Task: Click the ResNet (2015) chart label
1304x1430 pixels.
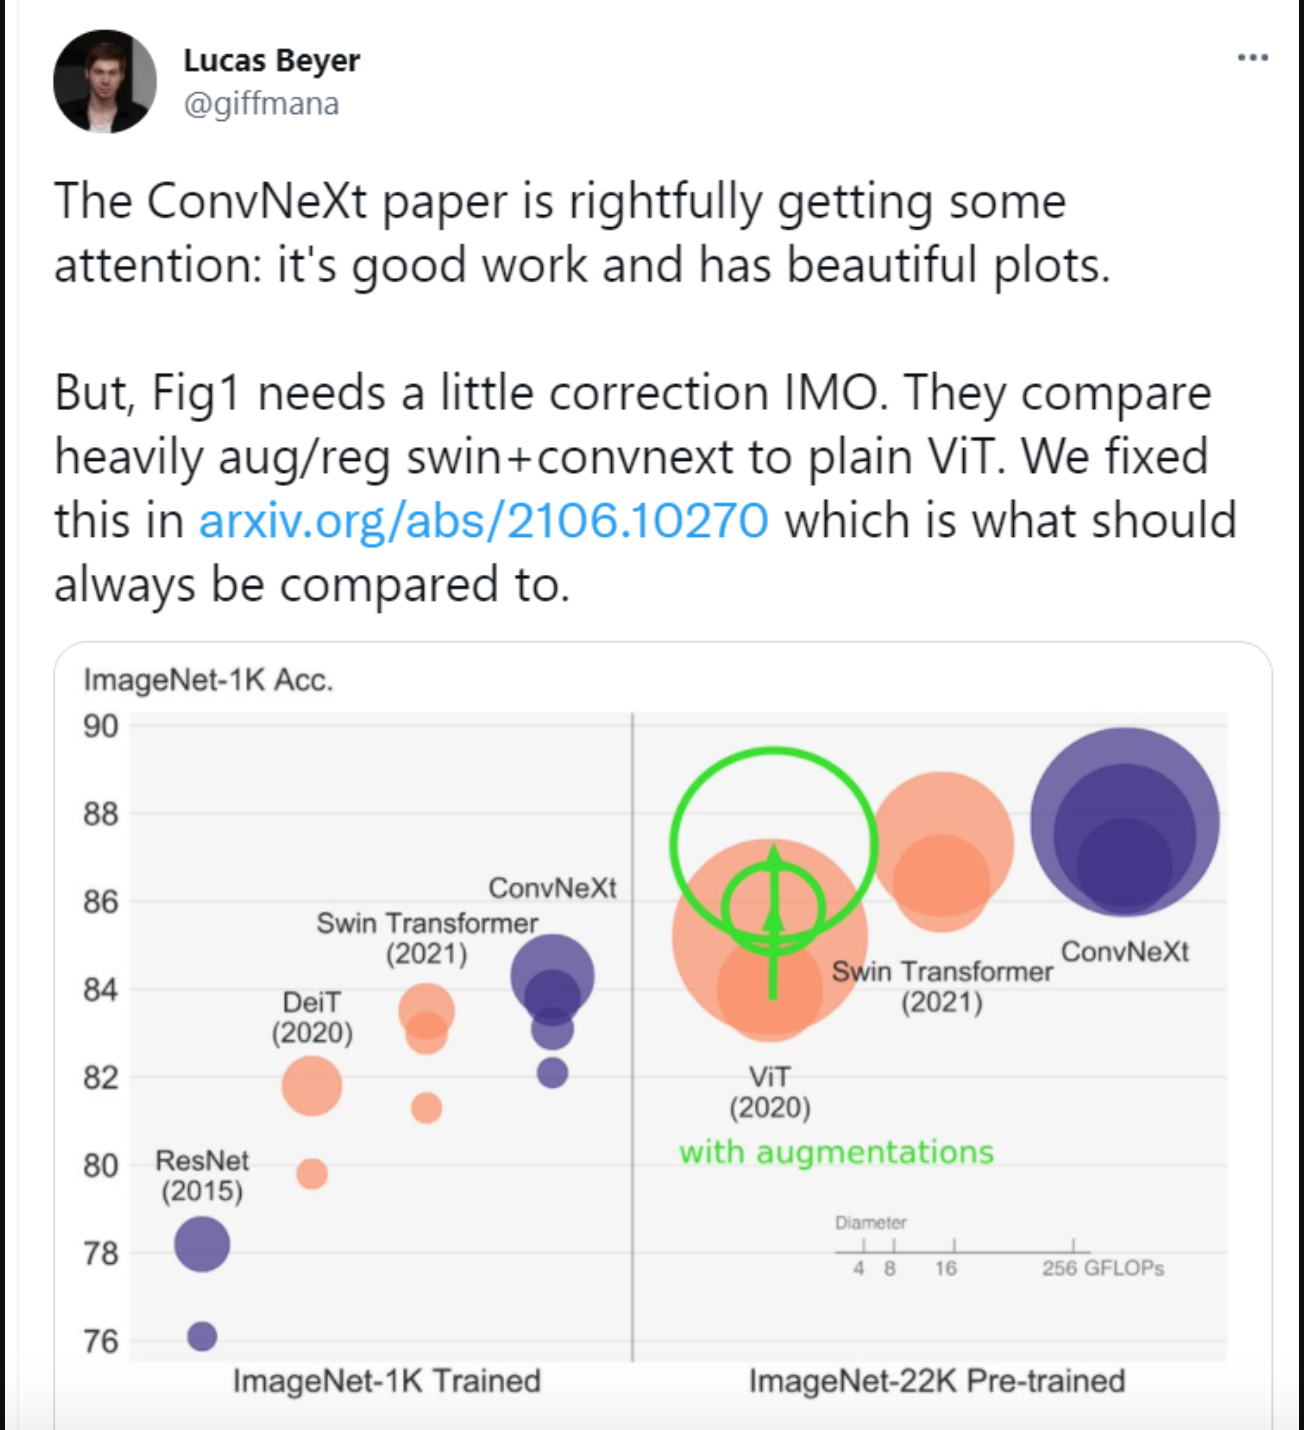Action: click(202, 1176)
